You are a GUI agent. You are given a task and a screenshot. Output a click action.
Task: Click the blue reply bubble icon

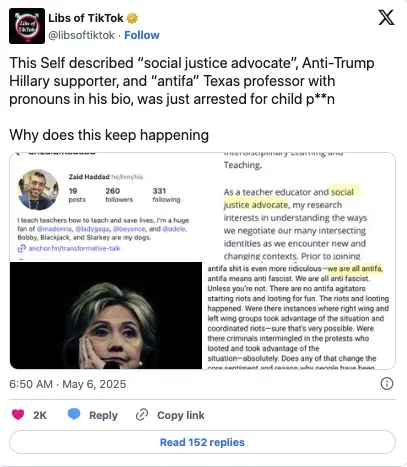point(74,414)
